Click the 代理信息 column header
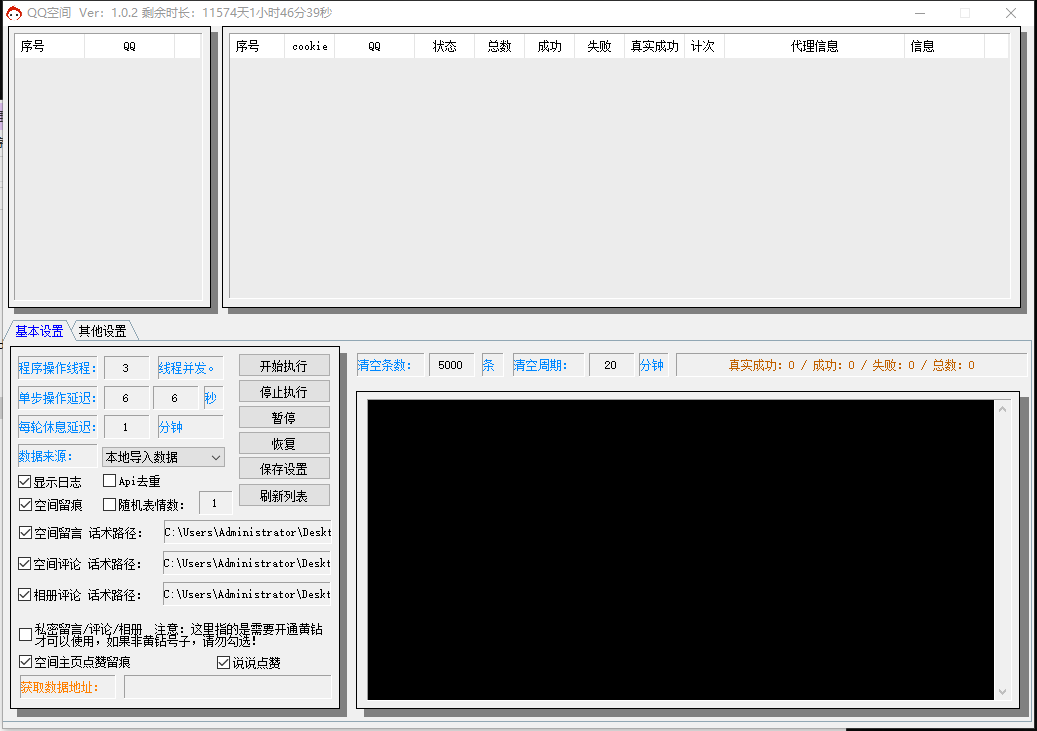 (x=814, y=46)
